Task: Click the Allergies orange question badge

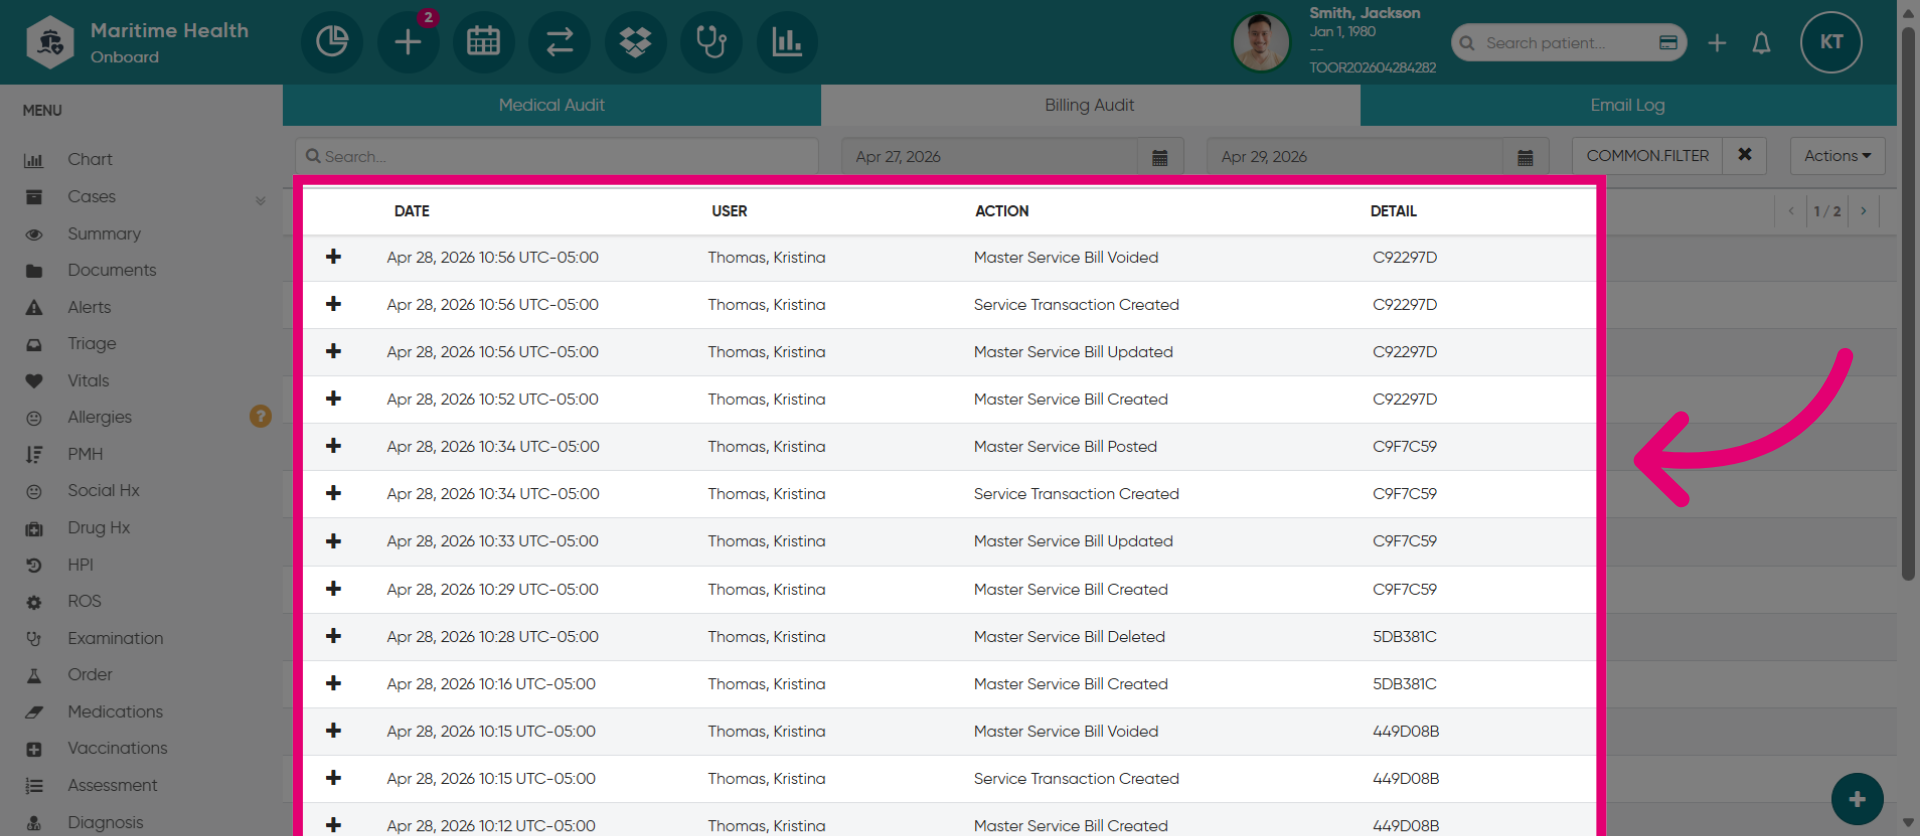Action: click(x=260, y=416)
